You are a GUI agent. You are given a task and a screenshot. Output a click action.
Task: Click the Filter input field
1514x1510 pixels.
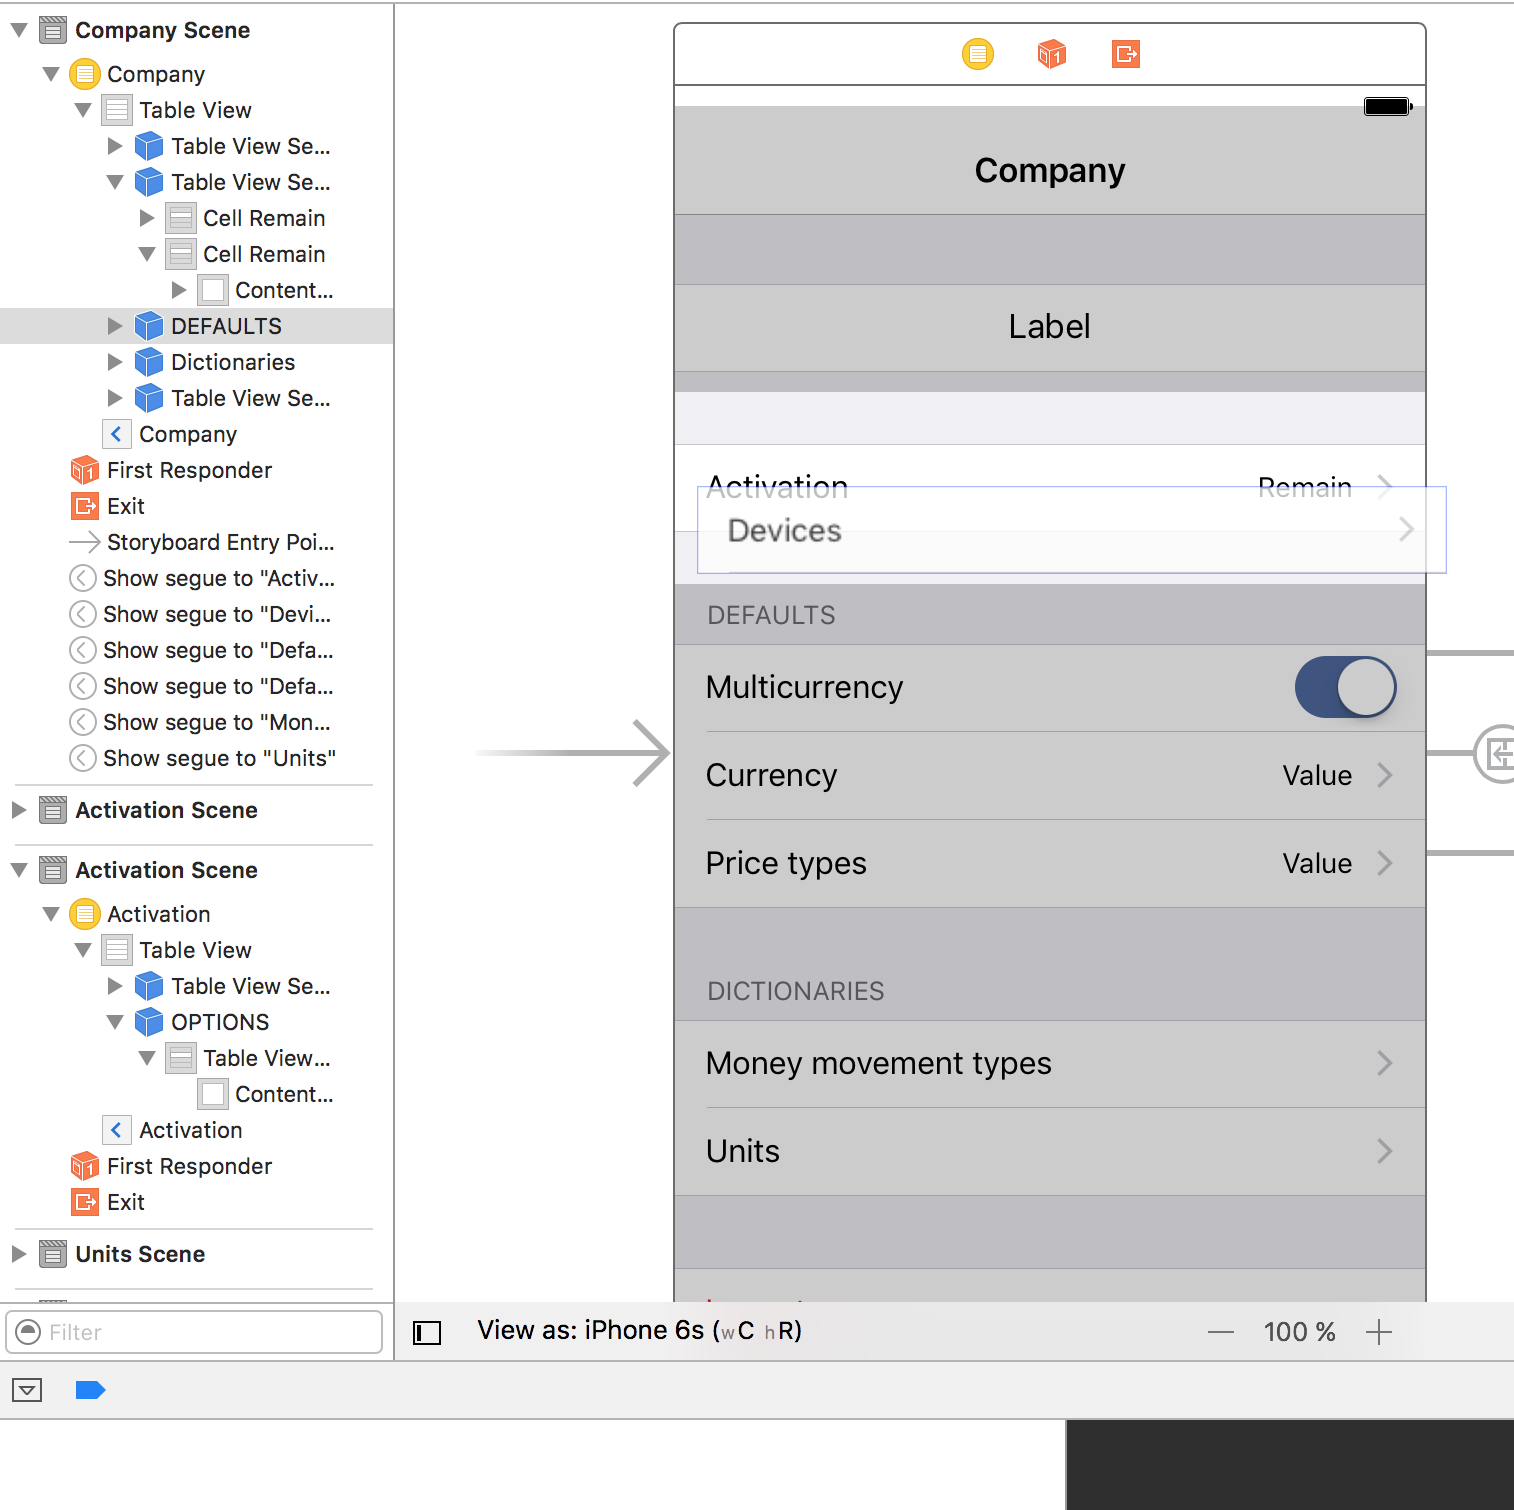[194, 1332]
